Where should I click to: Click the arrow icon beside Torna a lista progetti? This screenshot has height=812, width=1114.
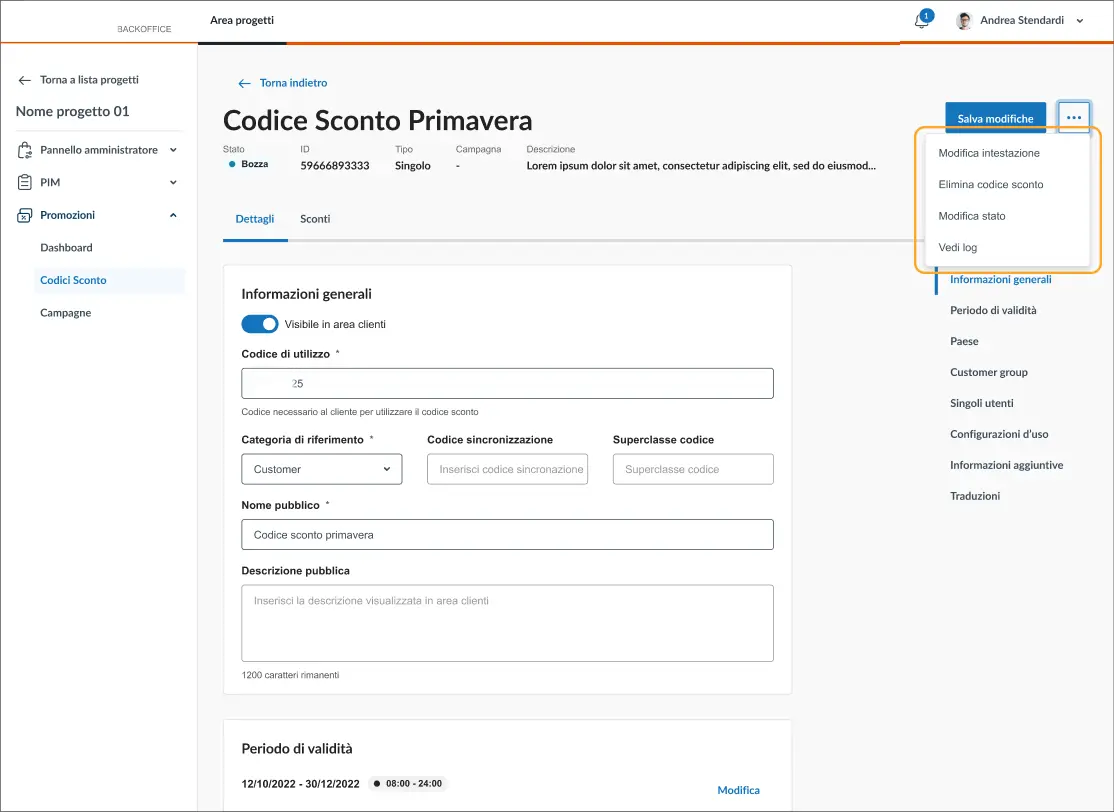pyautogui.click(x=25, y=80)
